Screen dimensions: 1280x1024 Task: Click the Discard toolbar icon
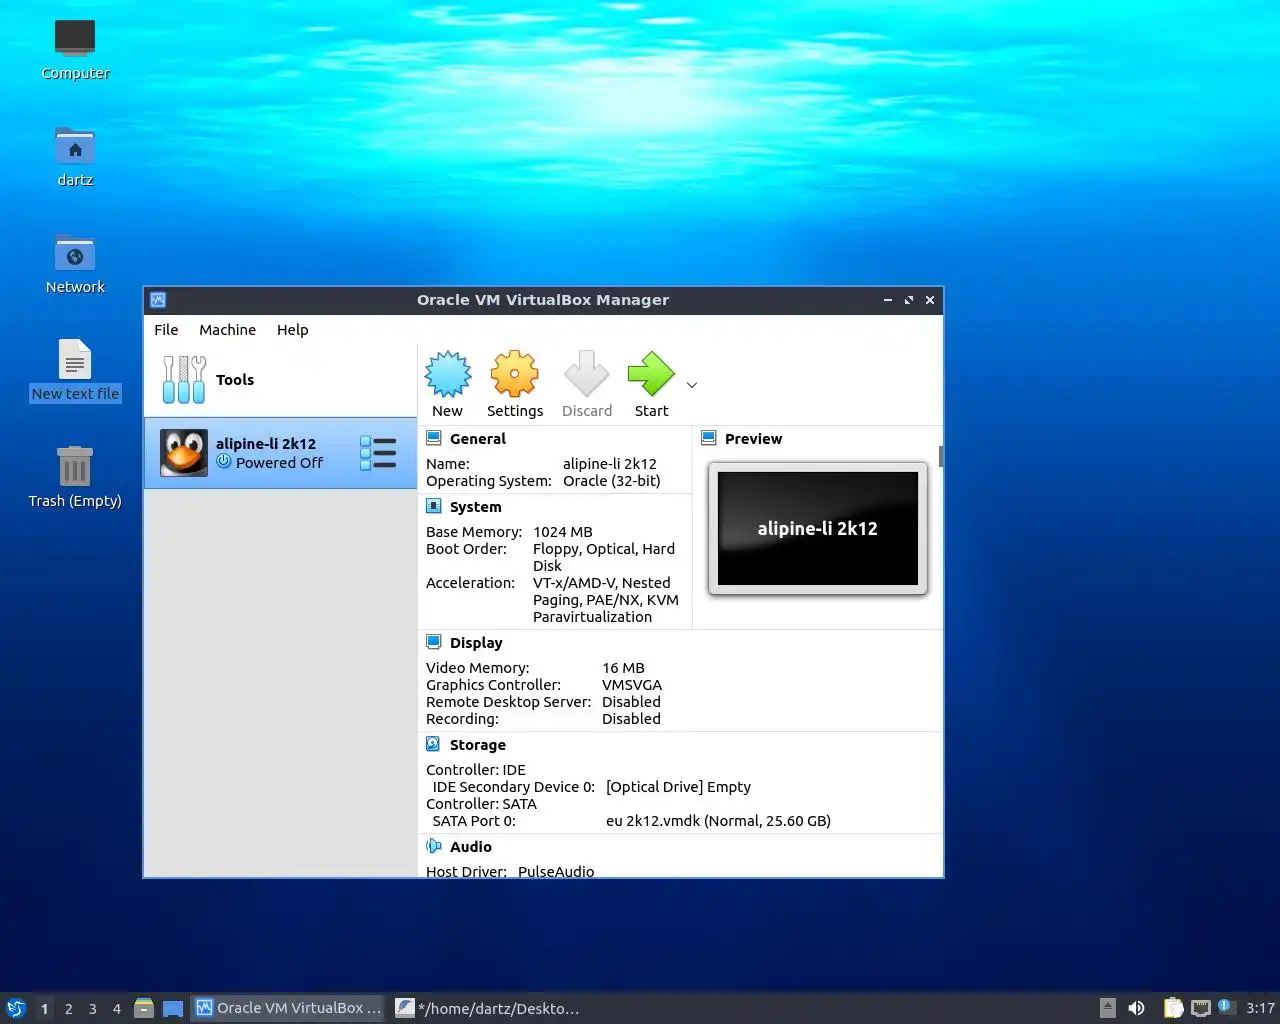[586, 375]
